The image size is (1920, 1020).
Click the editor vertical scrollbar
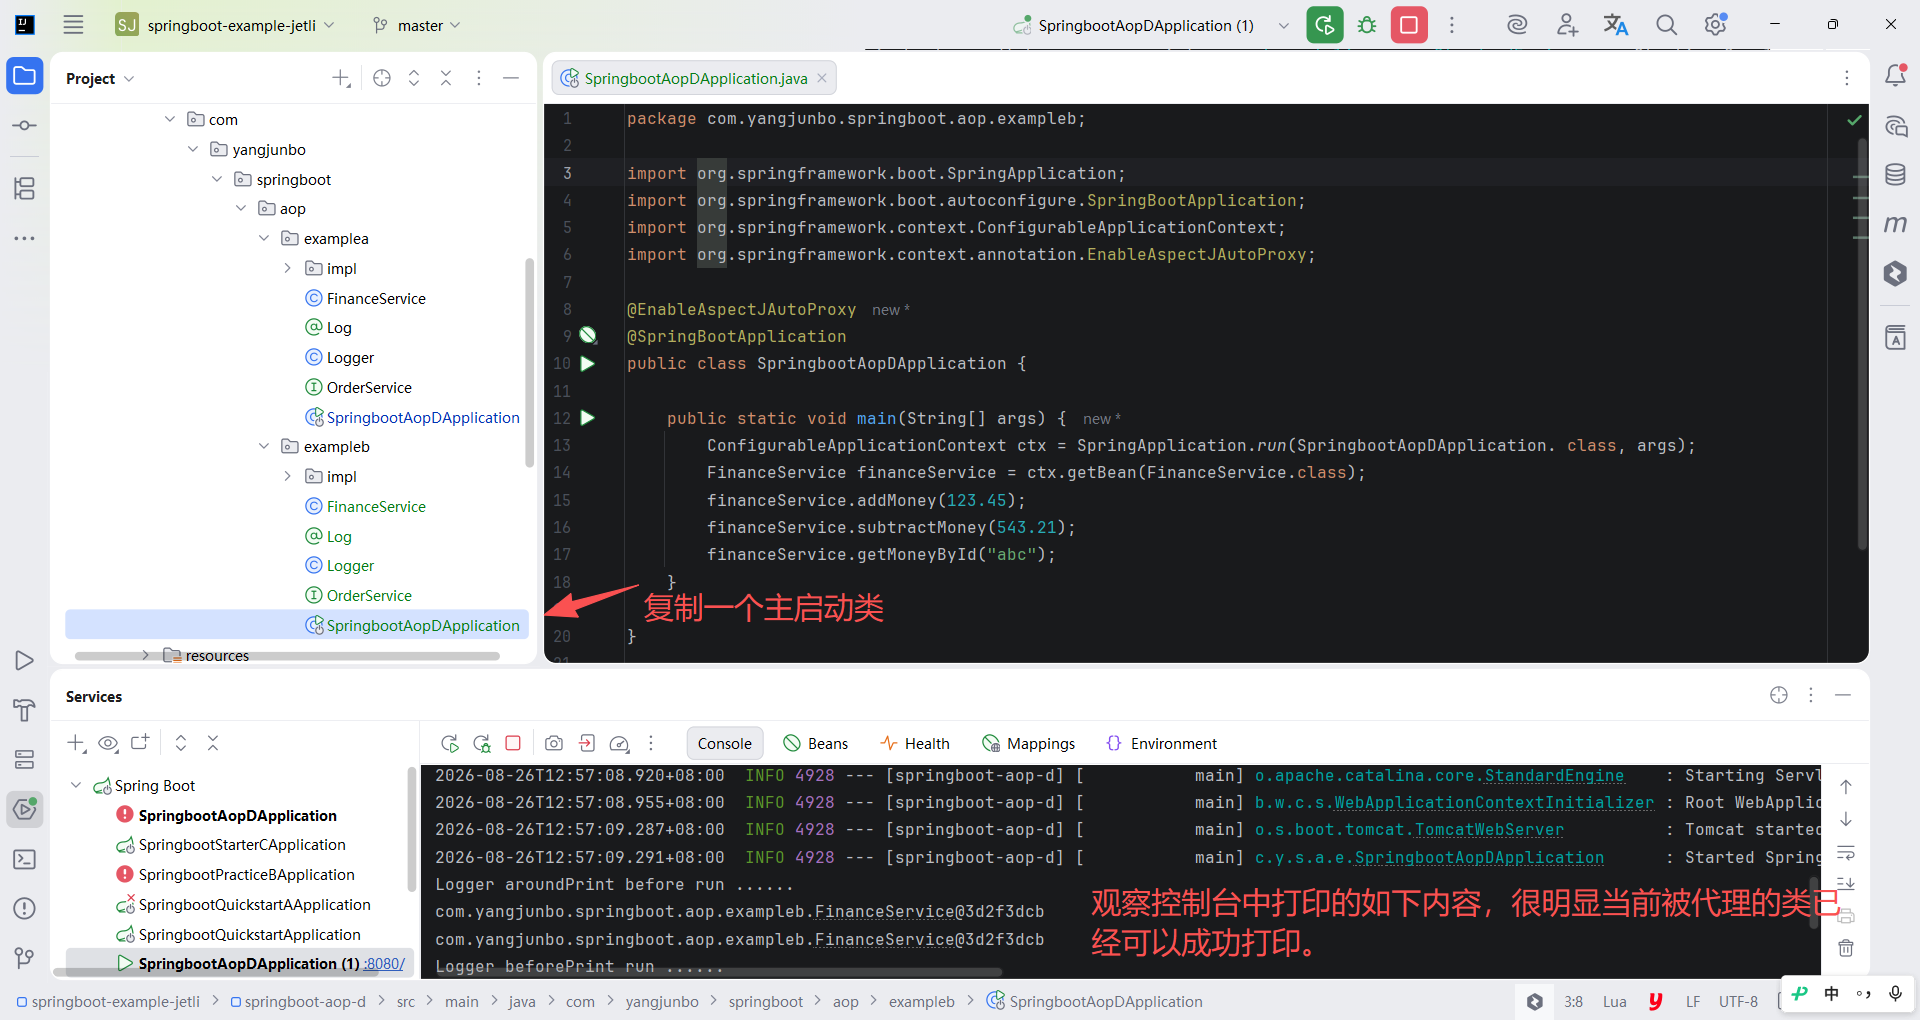(1862, 345)
